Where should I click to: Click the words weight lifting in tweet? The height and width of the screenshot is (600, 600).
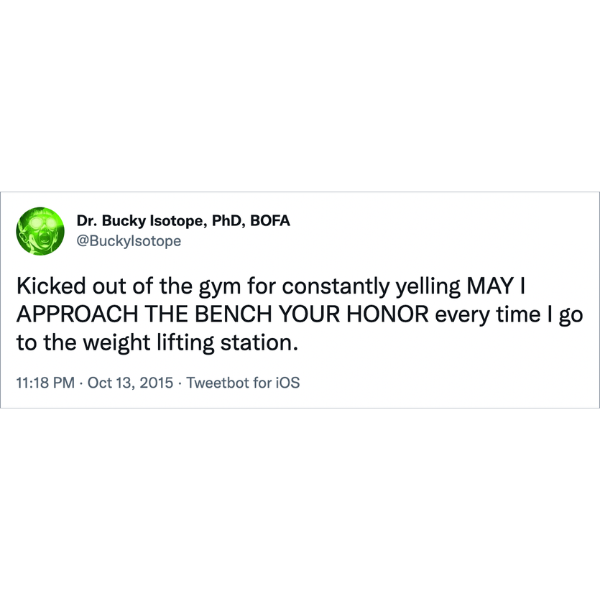[x=148, y=342]
